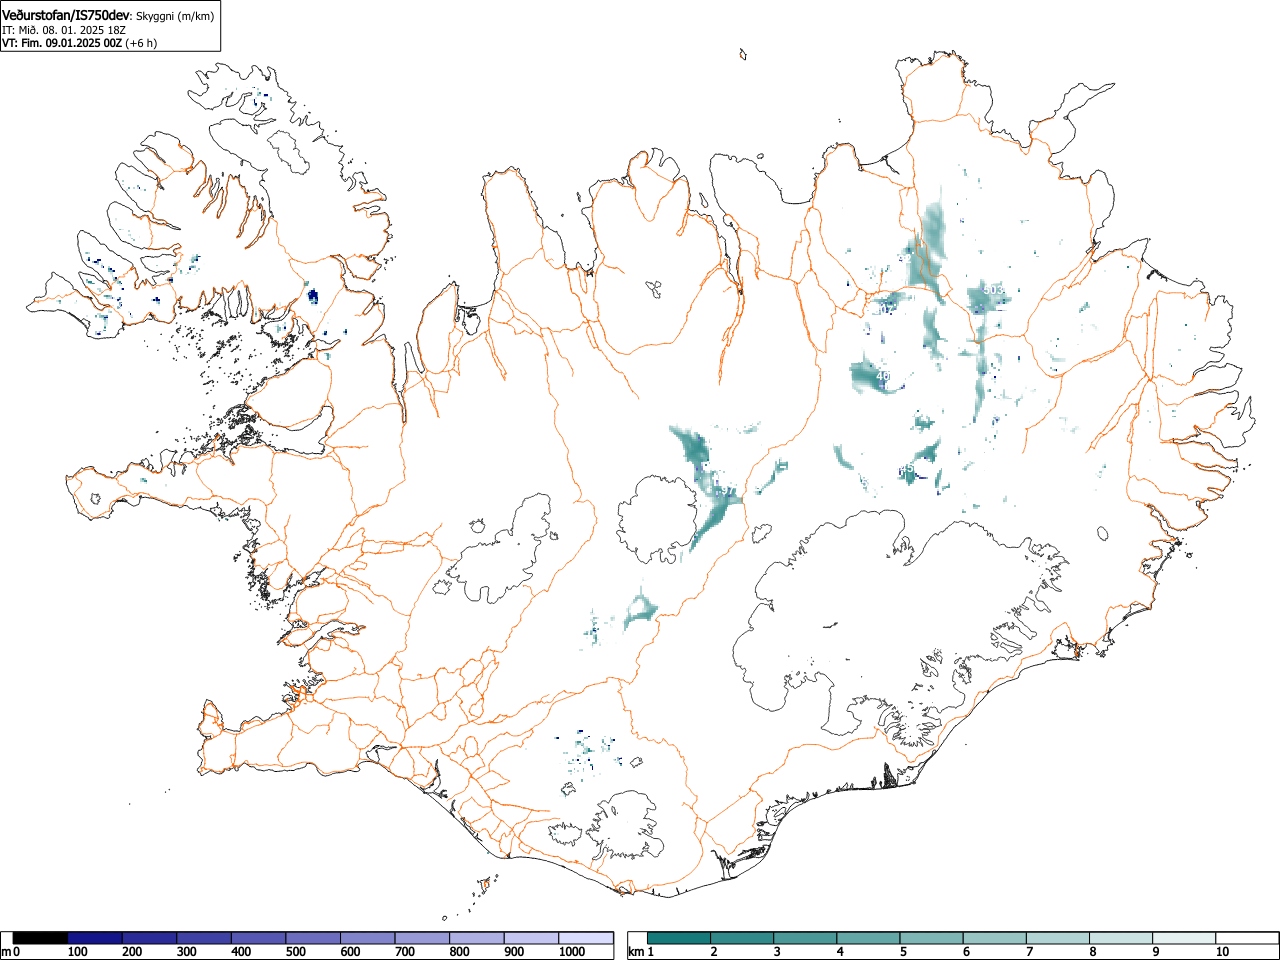Screen dimensions: 1280x960
Task: Click the '5' tick label in the km legend
Action: (903, 952)
